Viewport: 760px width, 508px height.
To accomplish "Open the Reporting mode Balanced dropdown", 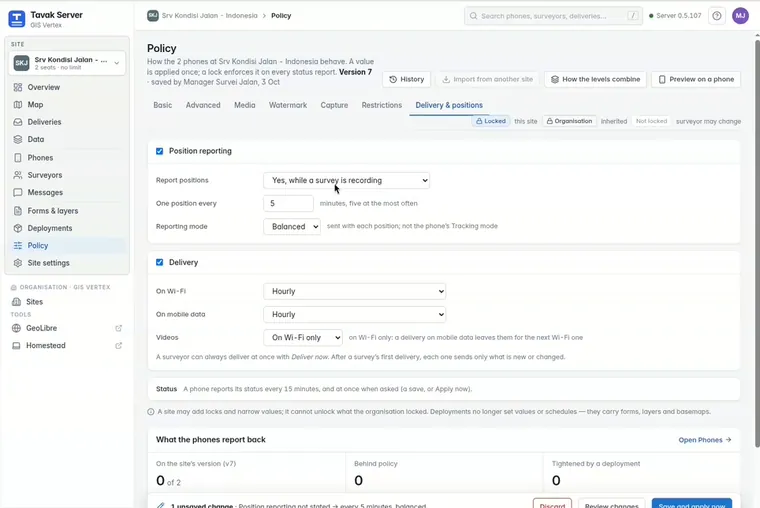I will click(x=292, y=226).
